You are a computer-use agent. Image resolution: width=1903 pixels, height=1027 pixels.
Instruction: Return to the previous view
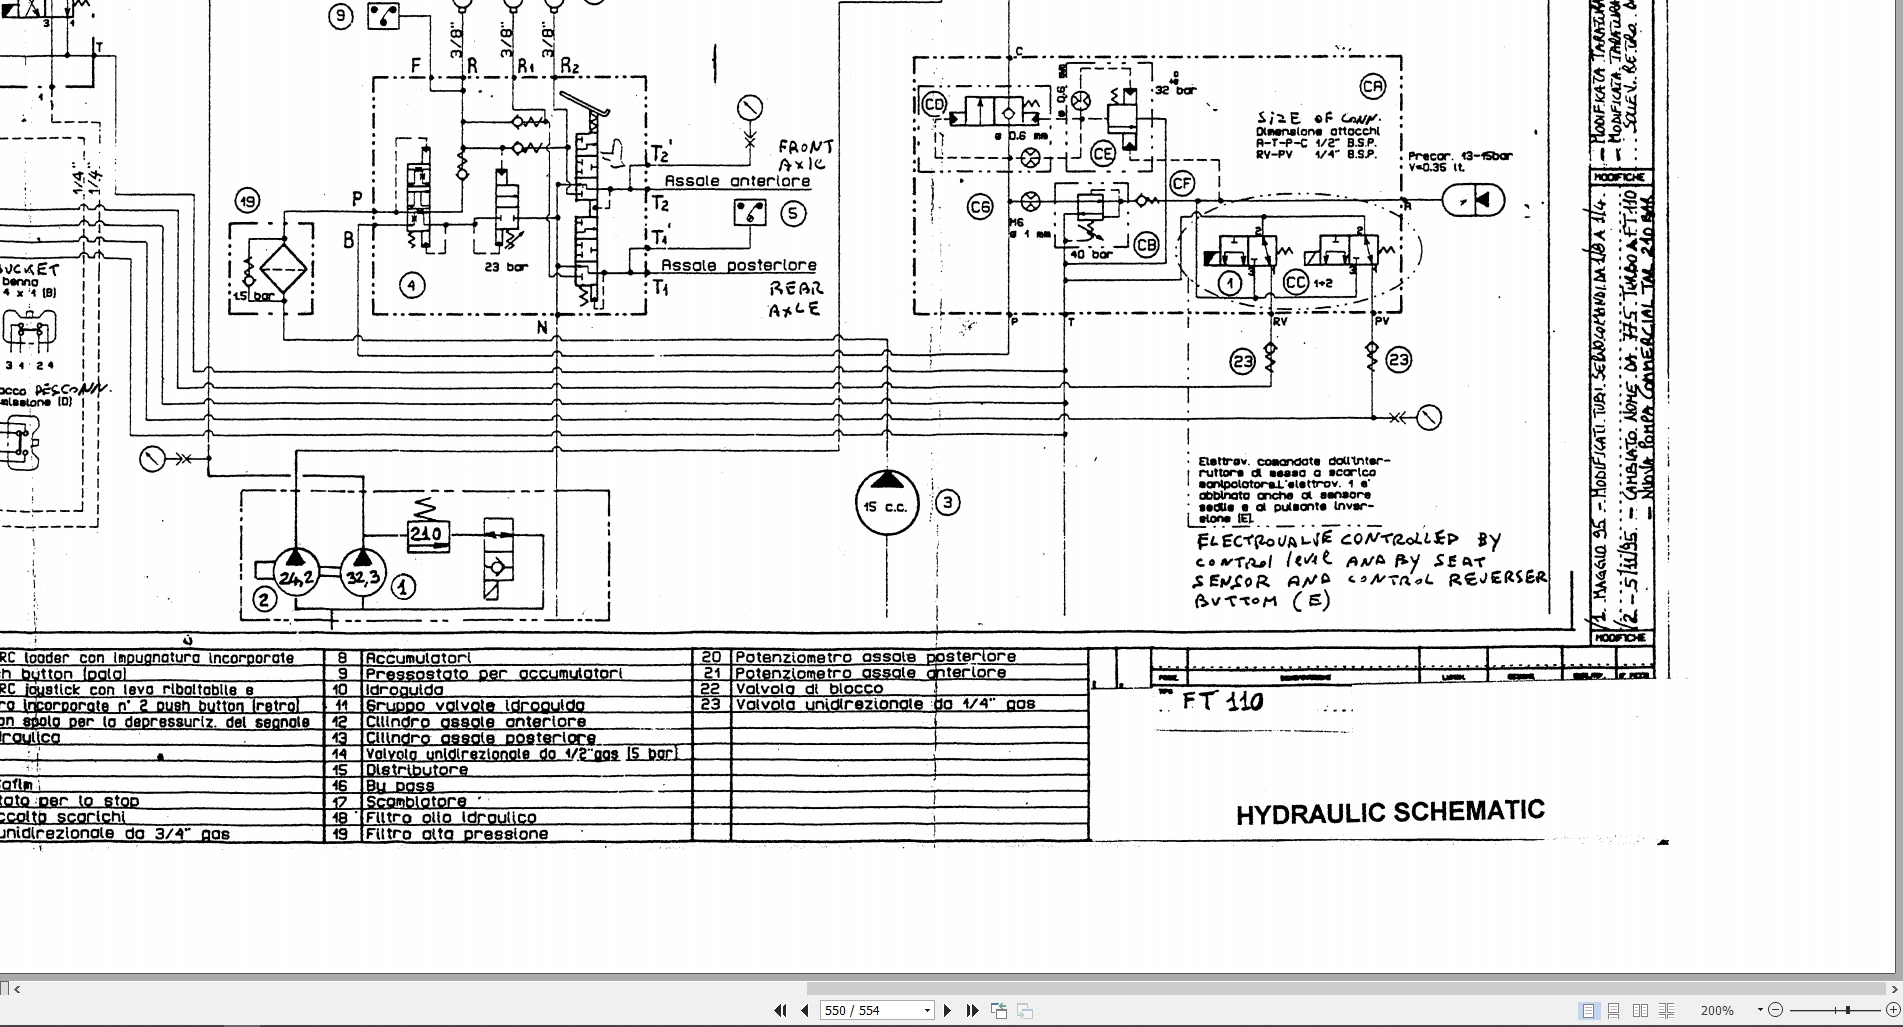coord(998,1010)
